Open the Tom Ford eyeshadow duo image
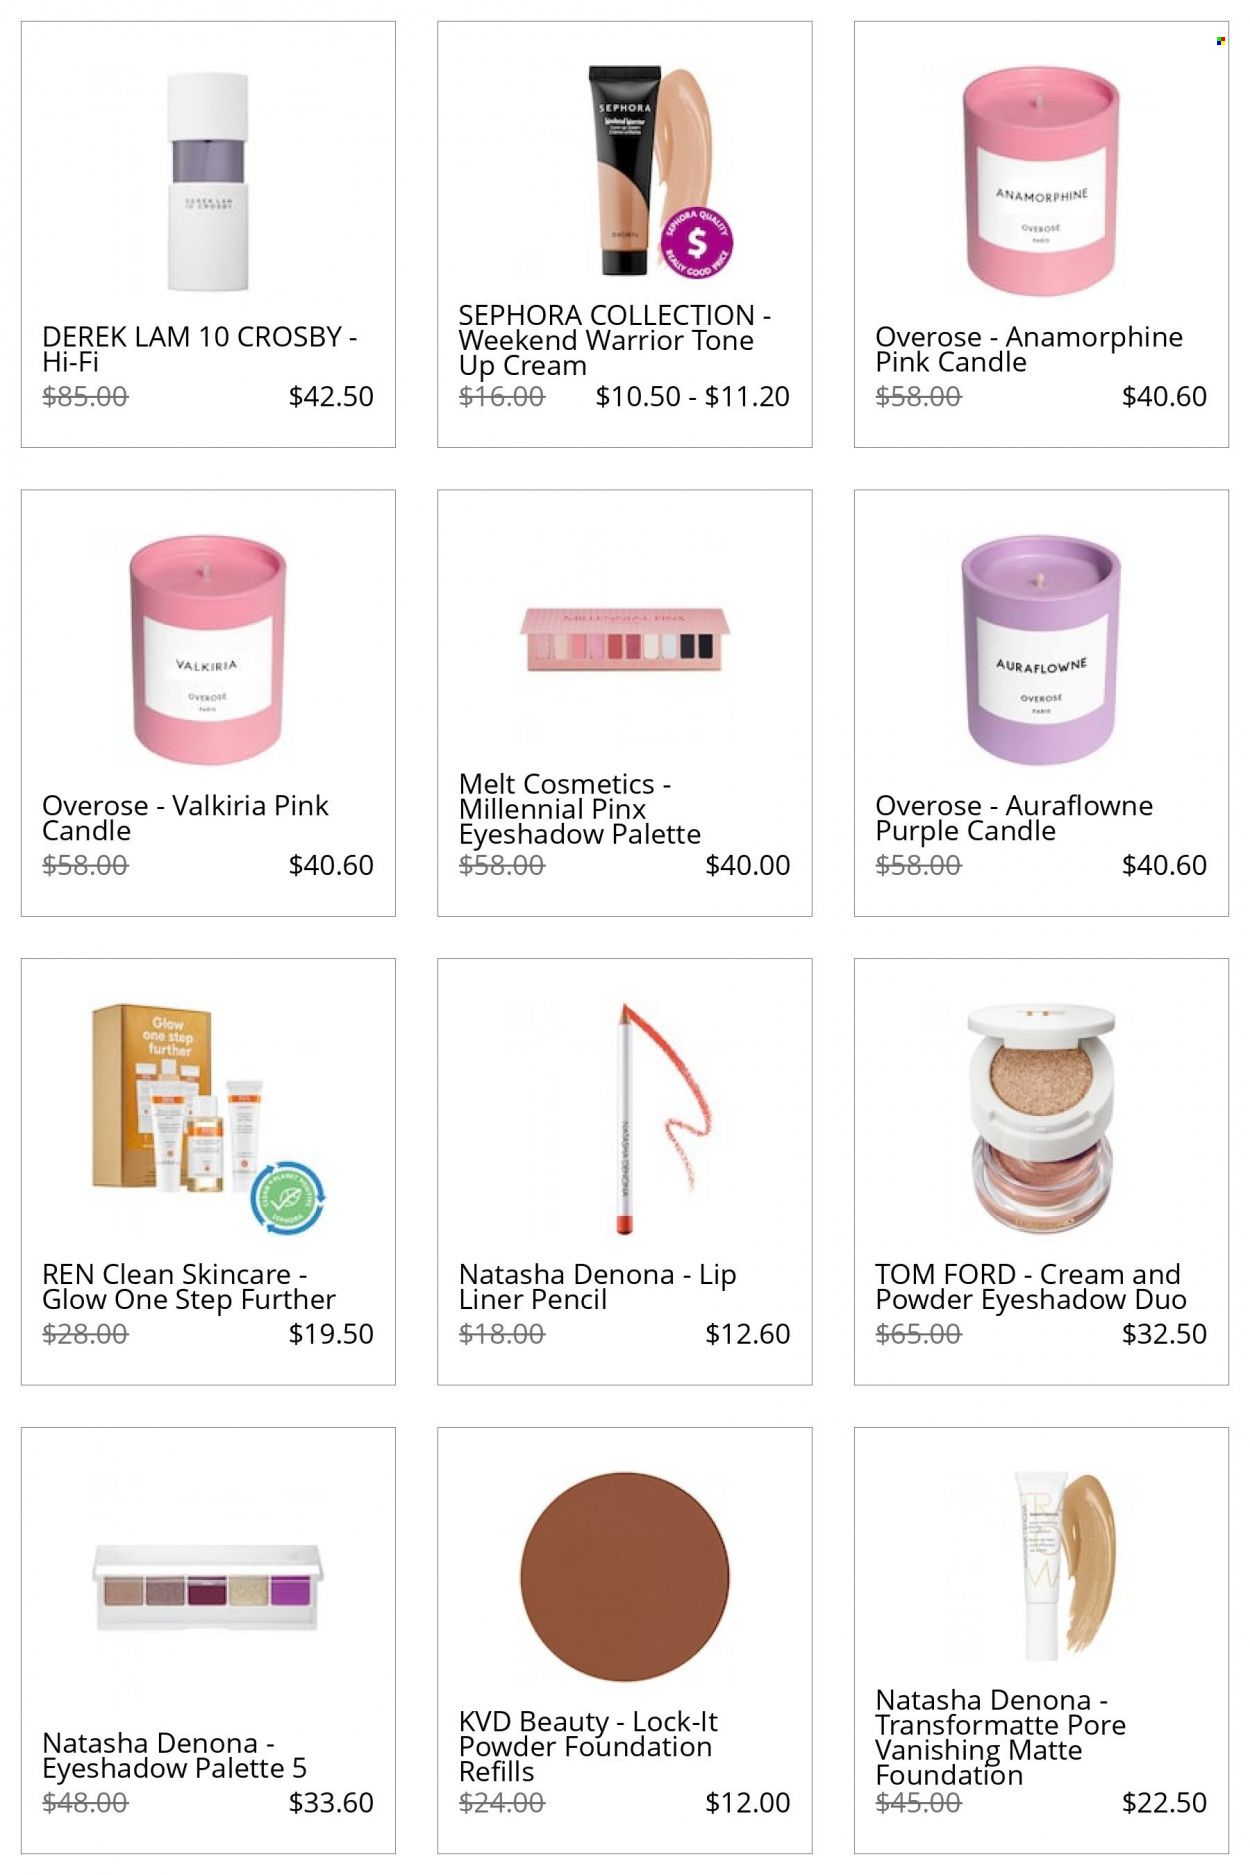 [x=1040, y=1118]
